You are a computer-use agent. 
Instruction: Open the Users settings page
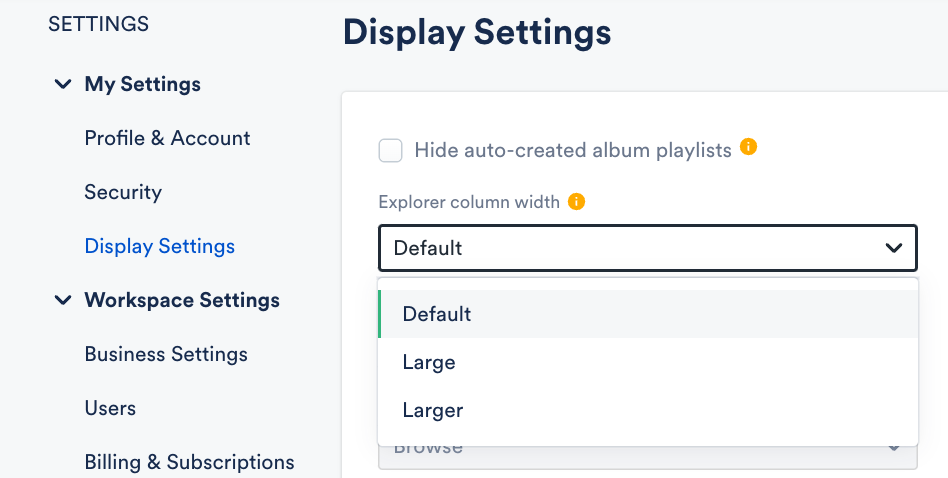click(x=110, y=408)
